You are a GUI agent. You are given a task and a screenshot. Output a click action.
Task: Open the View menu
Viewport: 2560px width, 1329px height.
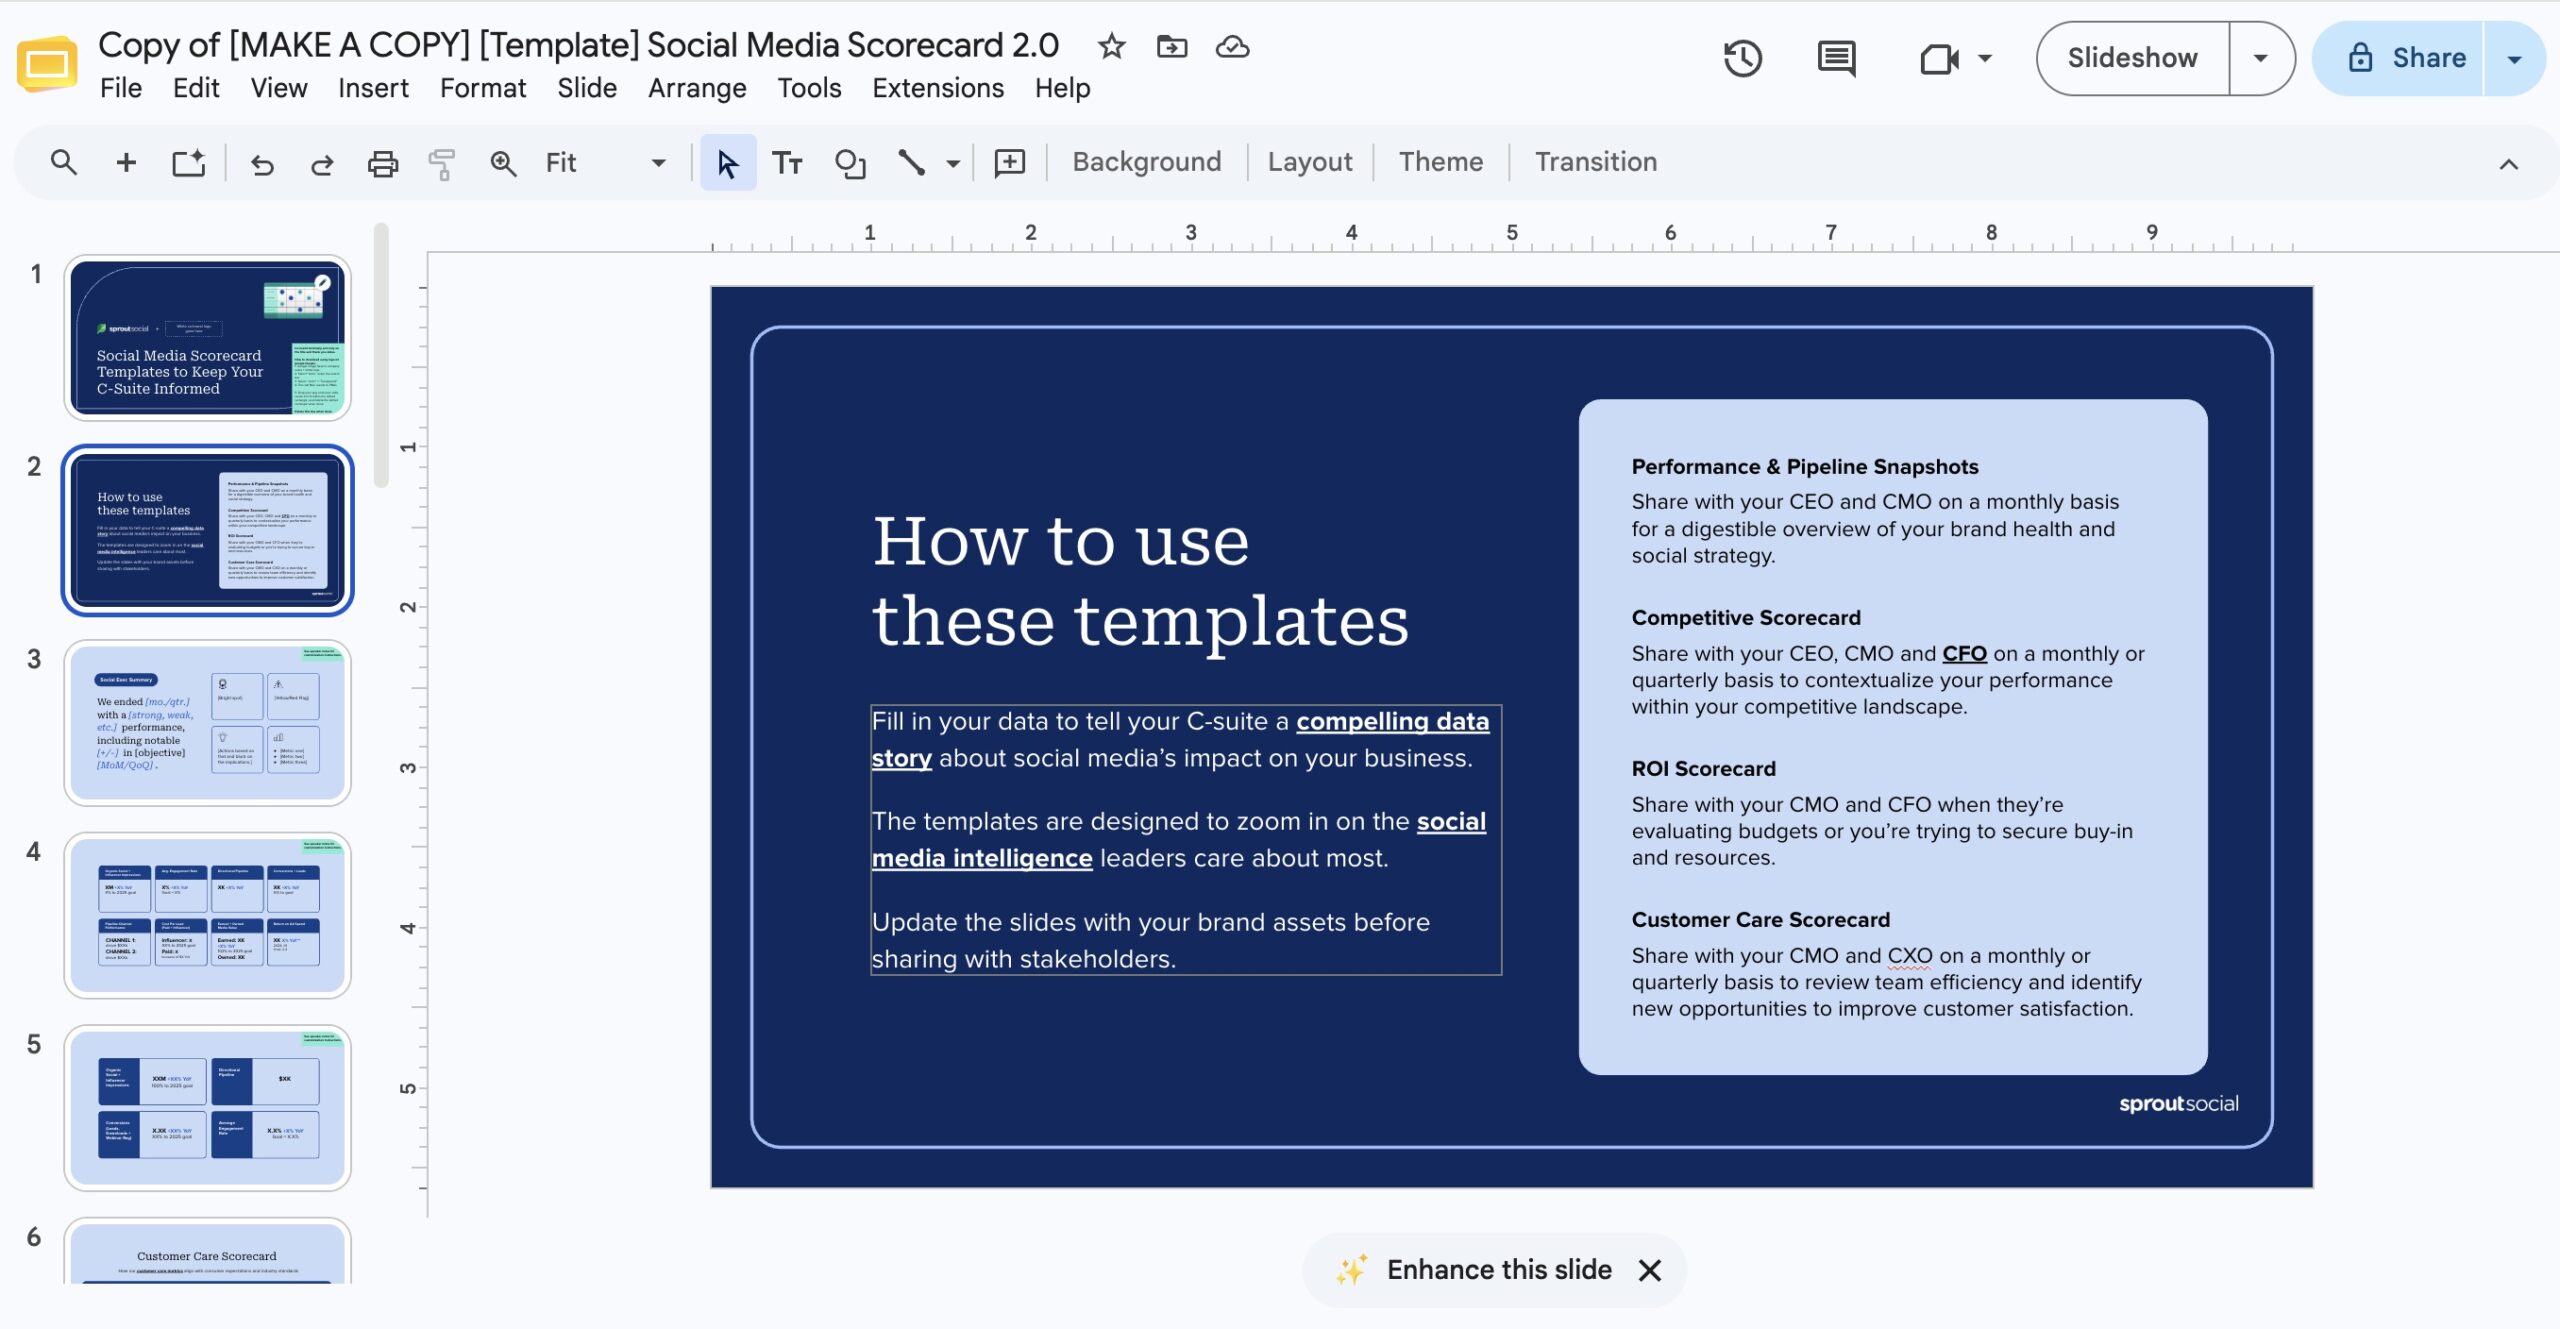[279, 88]
